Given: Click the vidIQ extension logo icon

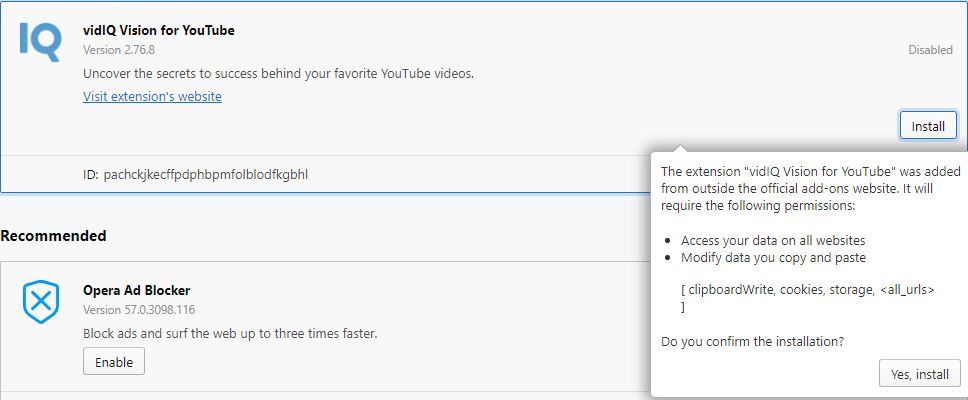Looking at the screenshot, I should point(41,42).
